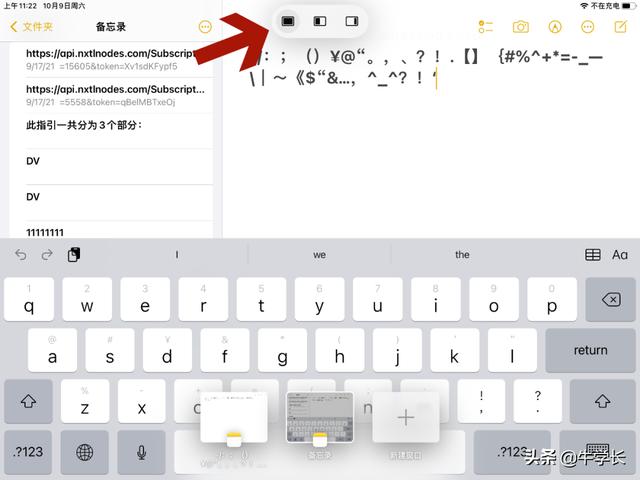Insert suggestion word "I"
Image resolution: width=640 pixels, height=480 pixels.
pyautogui.click(x=177, y=255)
